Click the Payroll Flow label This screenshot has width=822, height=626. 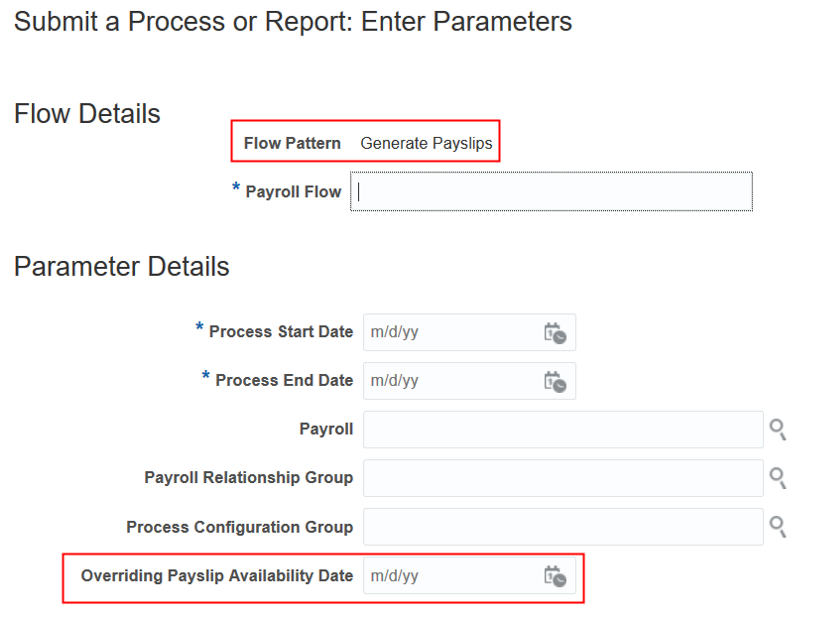293,192
